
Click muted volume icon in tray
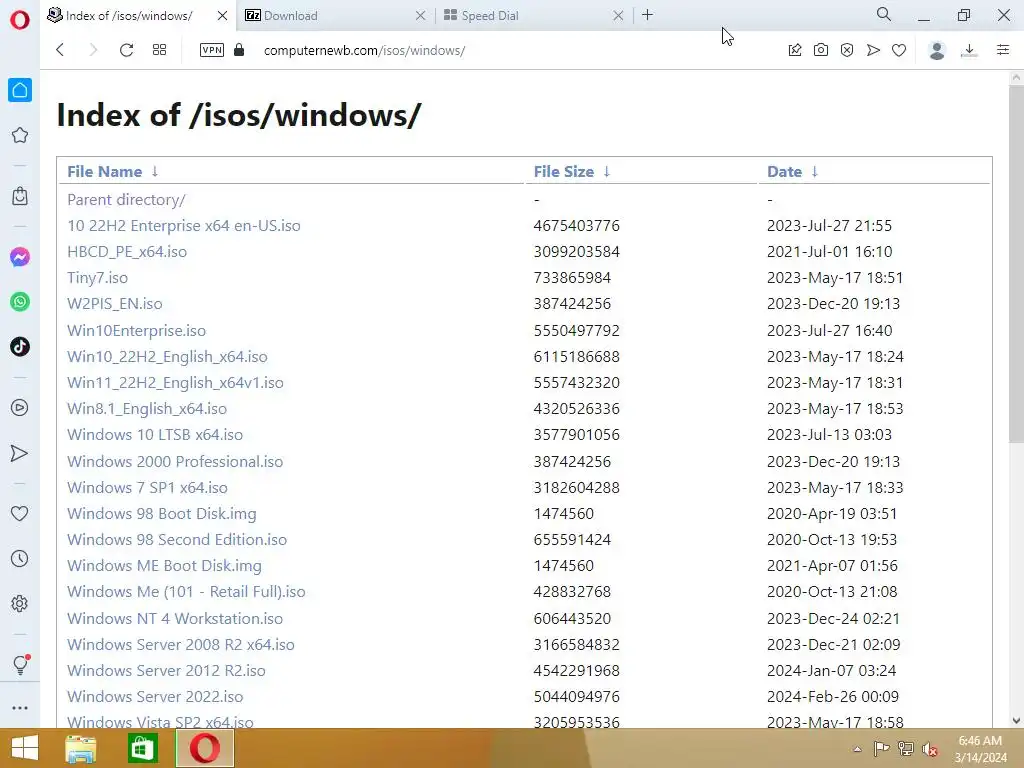pos(930,749)
